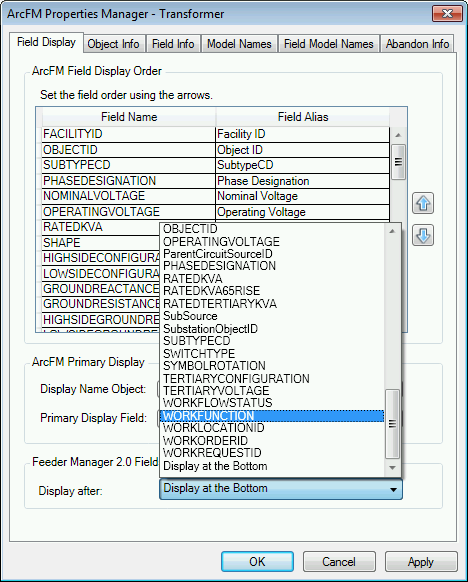468x582 pixels.
Task: Click the Facility ID alias cell
Action: [302, 134]
